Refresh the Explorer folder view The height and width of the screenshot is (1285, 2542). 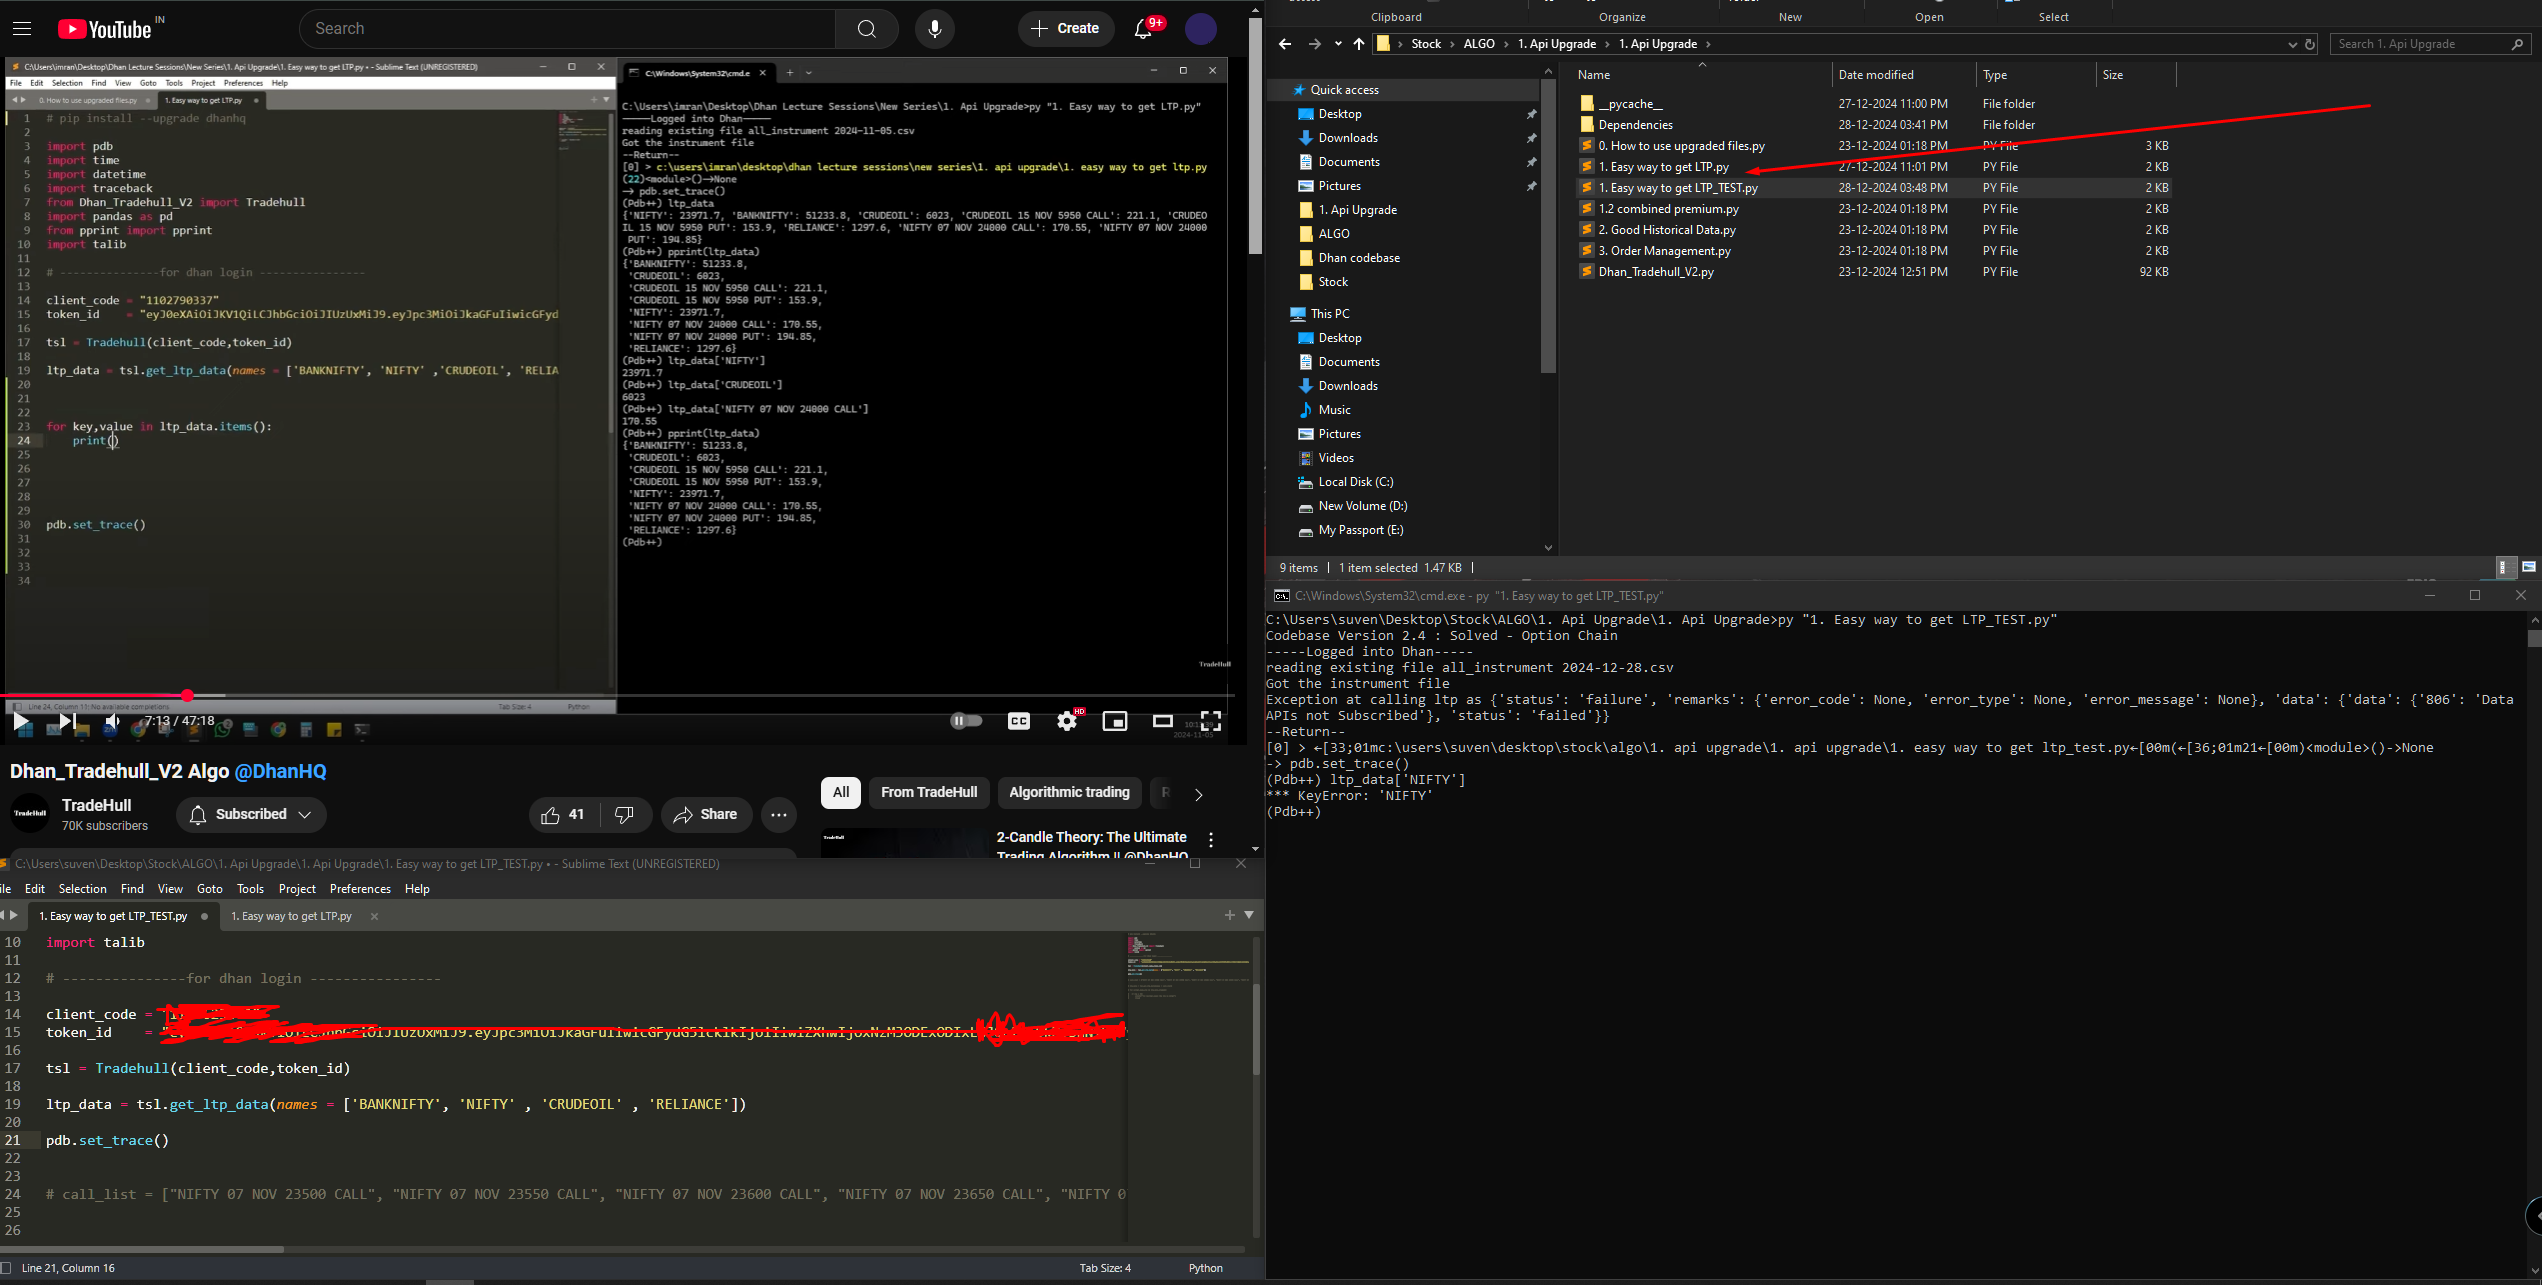(x=2310, y=44)
